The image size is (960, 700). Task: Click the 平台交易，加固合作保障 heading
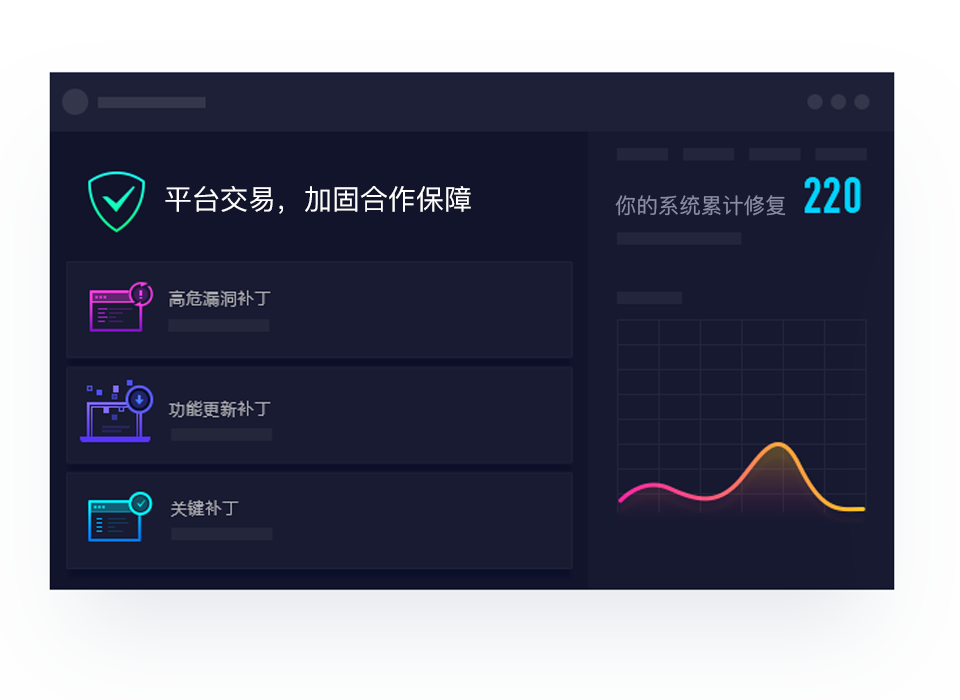pyautogui.click(x=318, y=200)
